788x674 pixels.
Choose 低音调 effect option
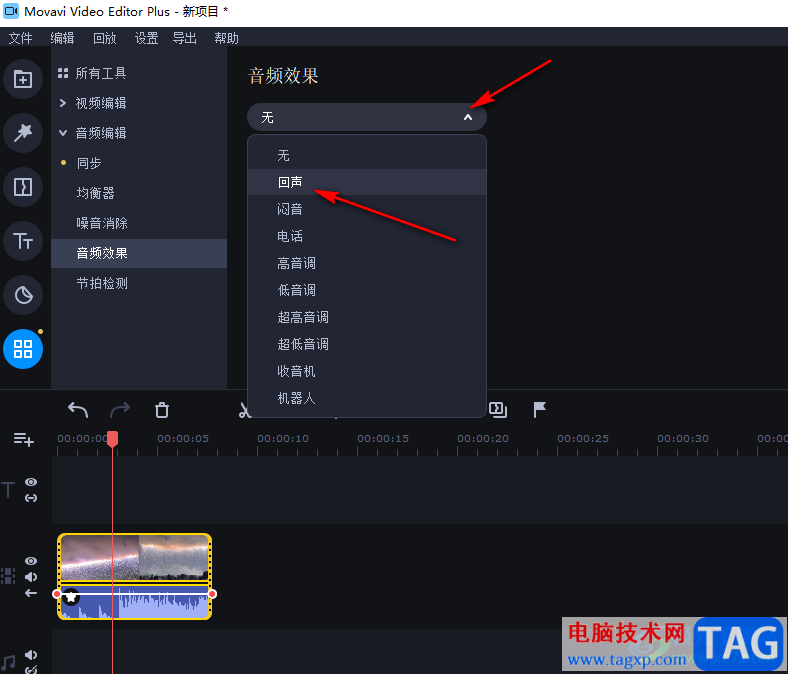[x=367, y=290]
